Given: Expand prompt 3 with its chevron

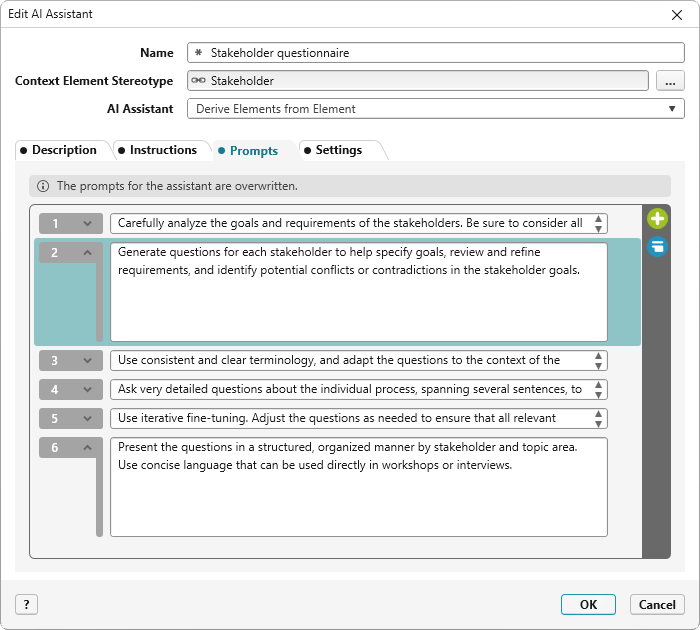Looking at the screenshot, I should pos(88,360).
